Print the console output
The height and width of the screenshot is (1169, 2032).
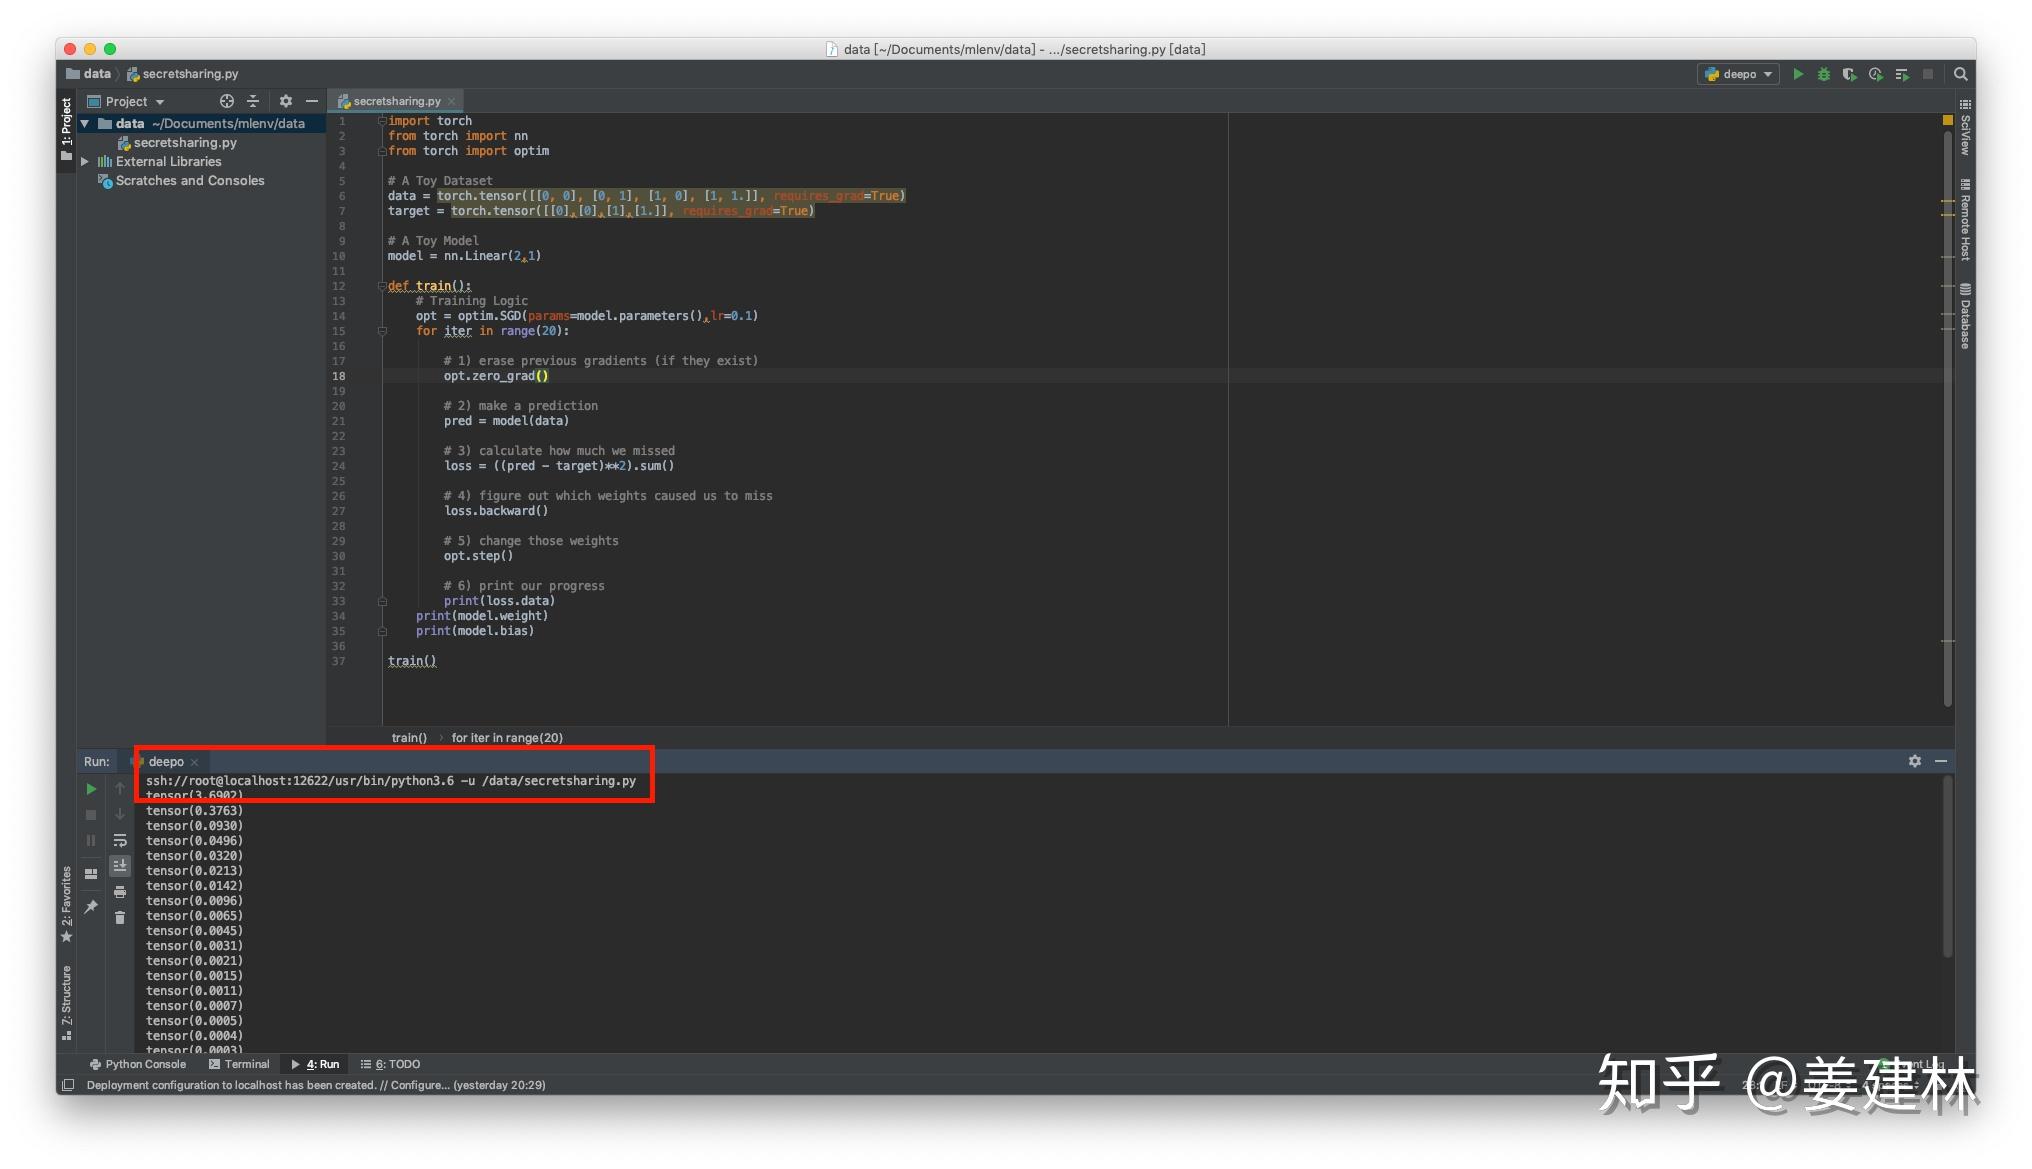tap(120, 892)
